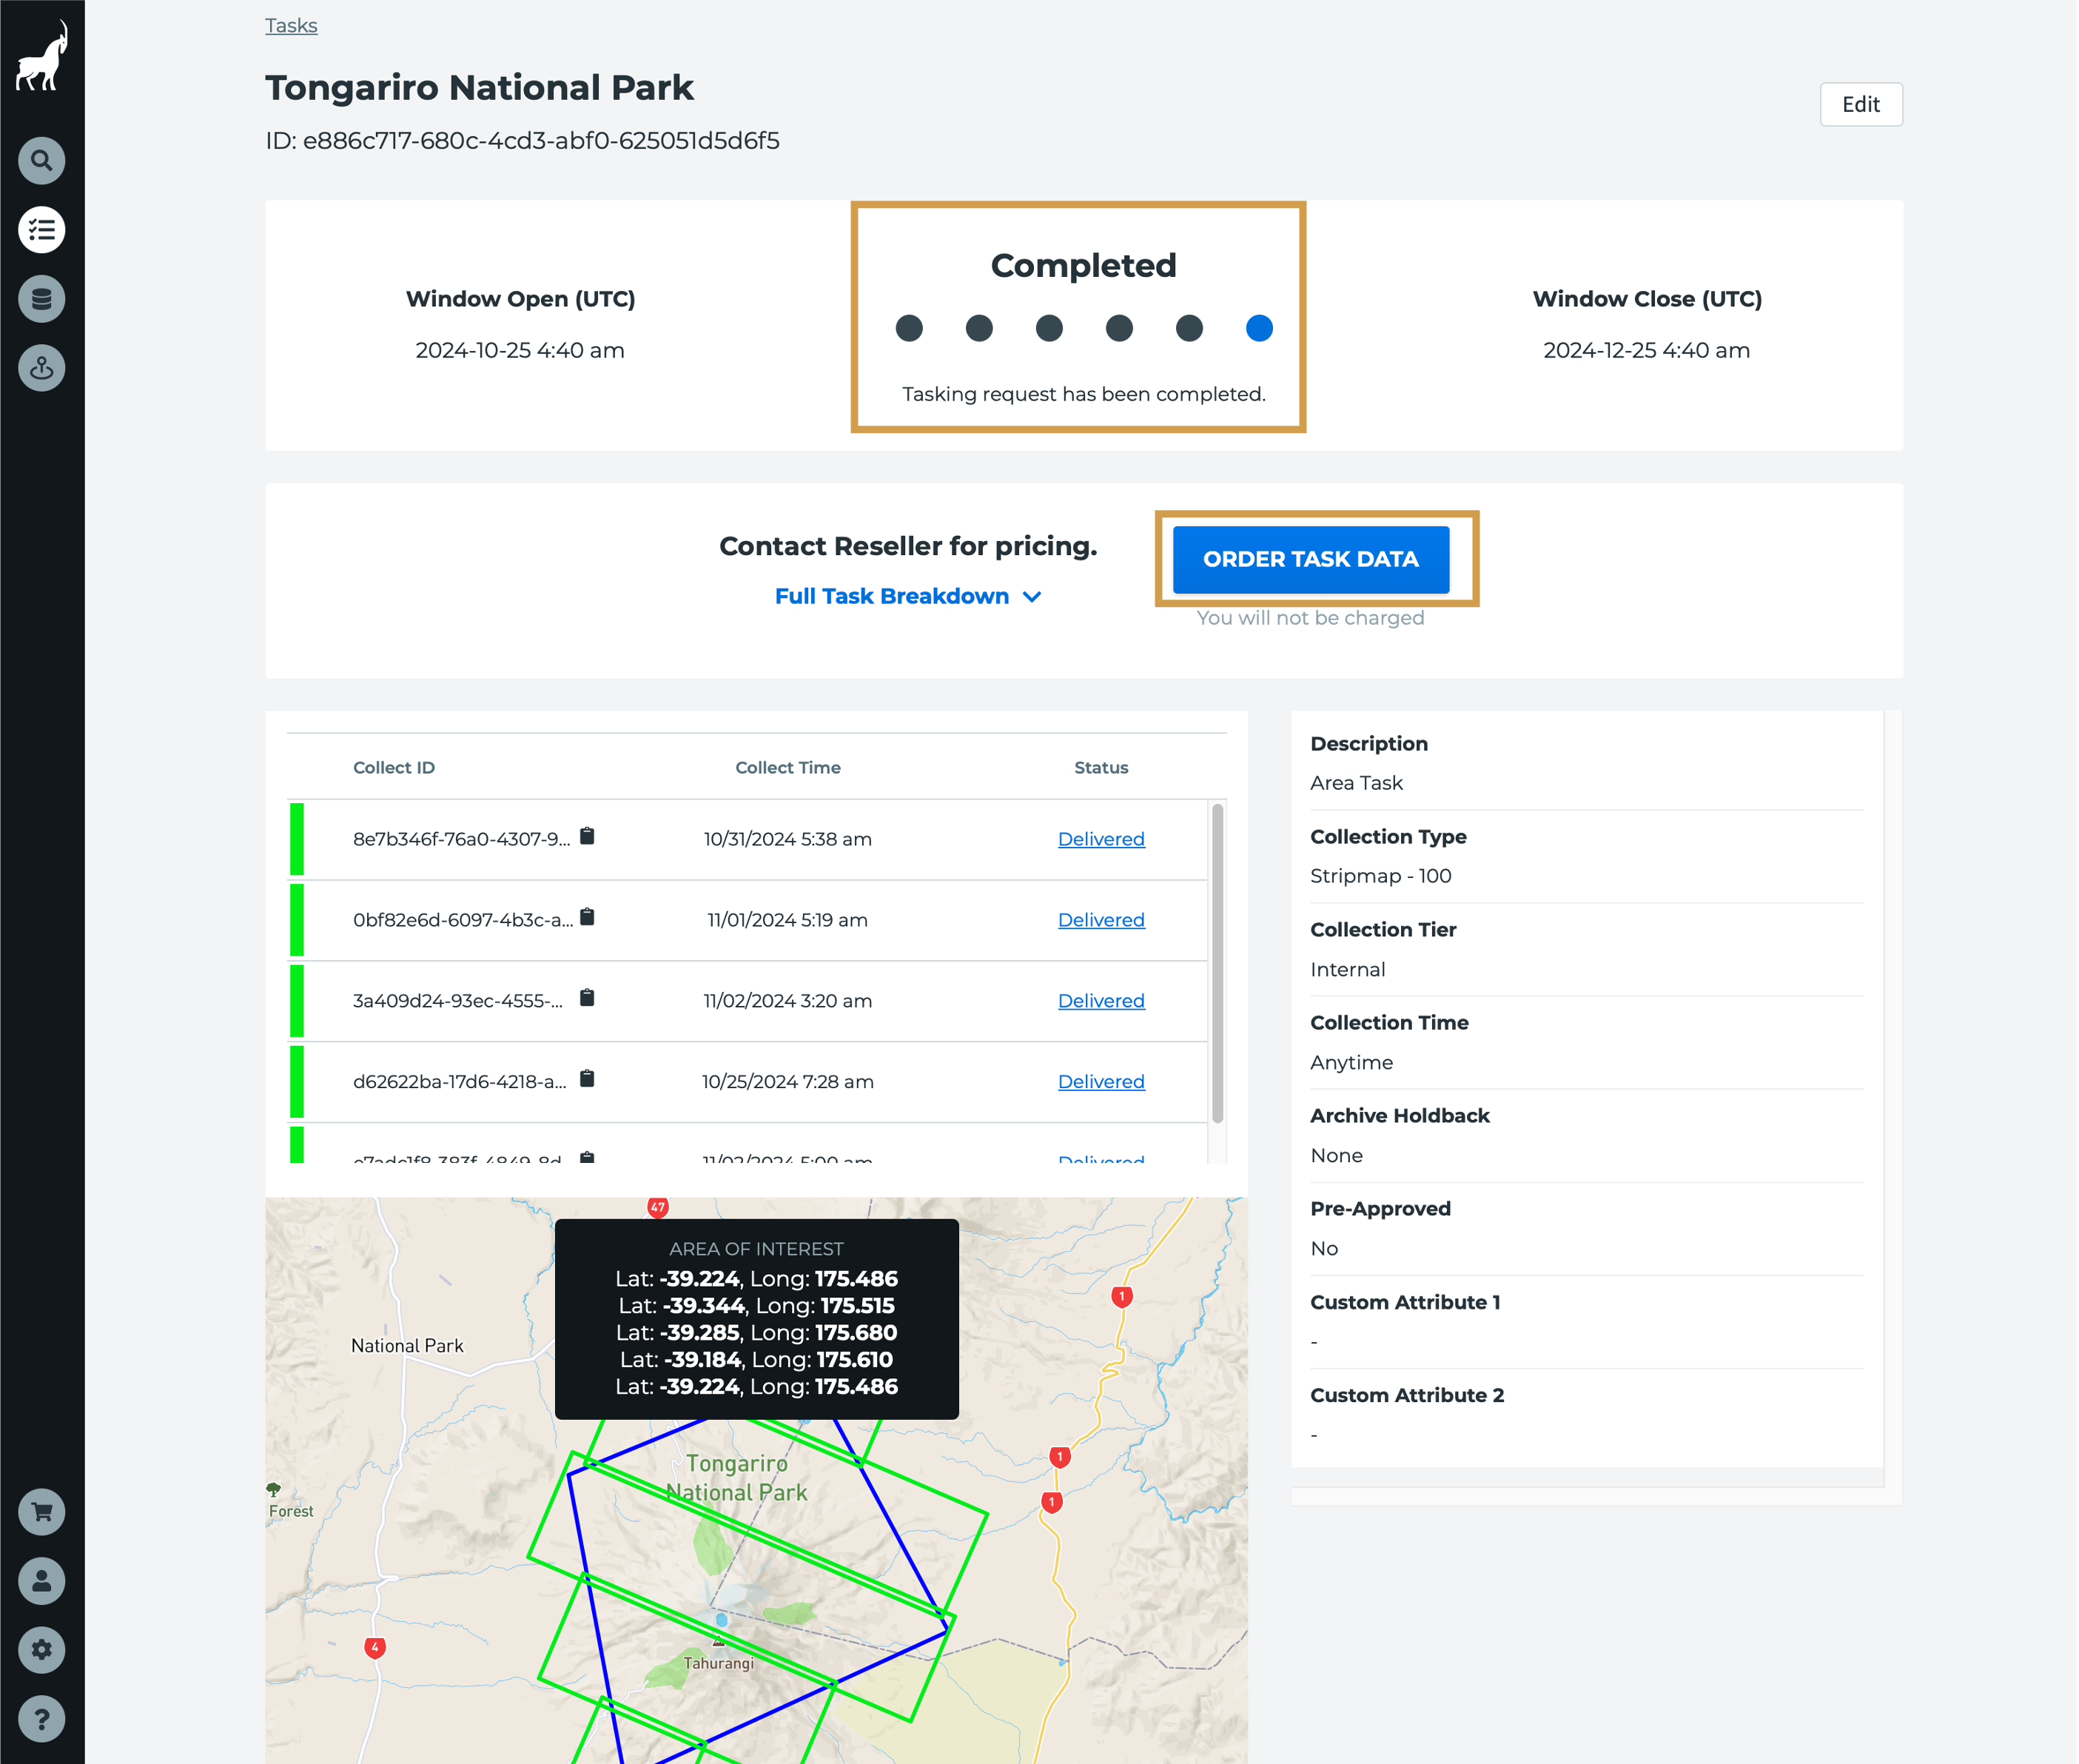The image size is (2079, 1764).
Task: Click the Area of Interest coordinates tooltip
Action: click(757, 1319)
